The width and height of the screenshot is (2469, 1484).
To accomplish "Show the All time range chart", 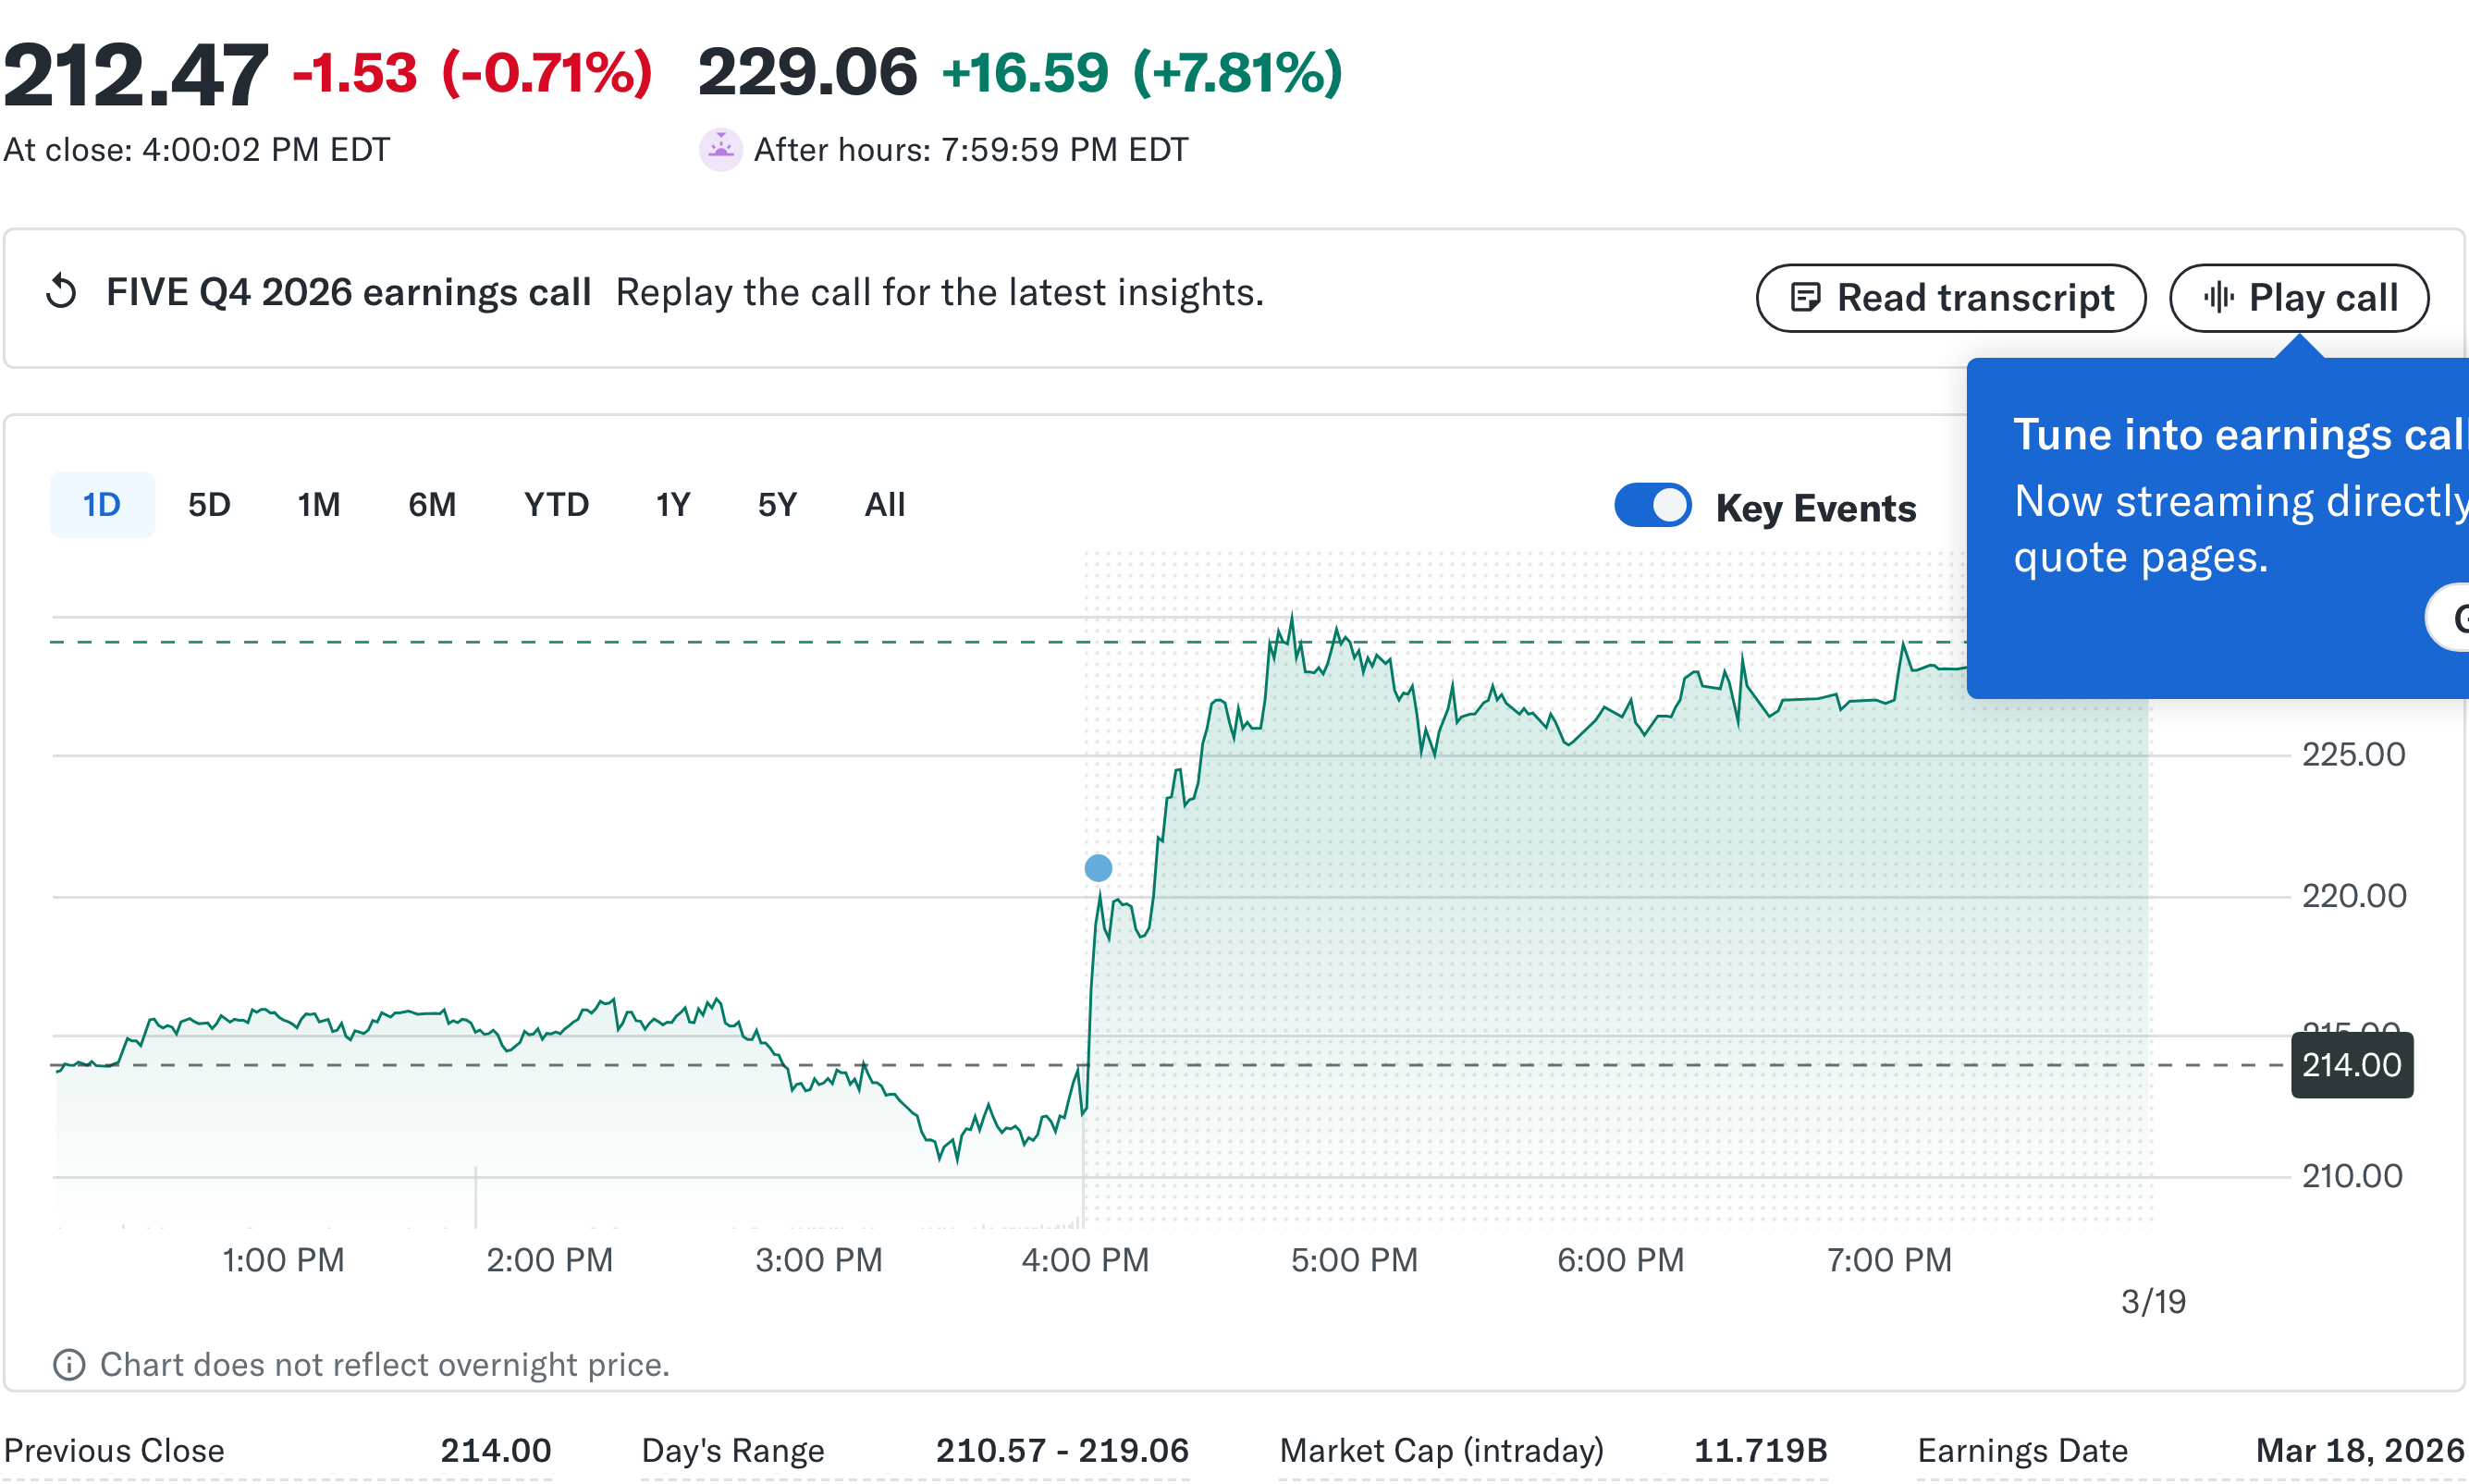I will click(884, 506).
